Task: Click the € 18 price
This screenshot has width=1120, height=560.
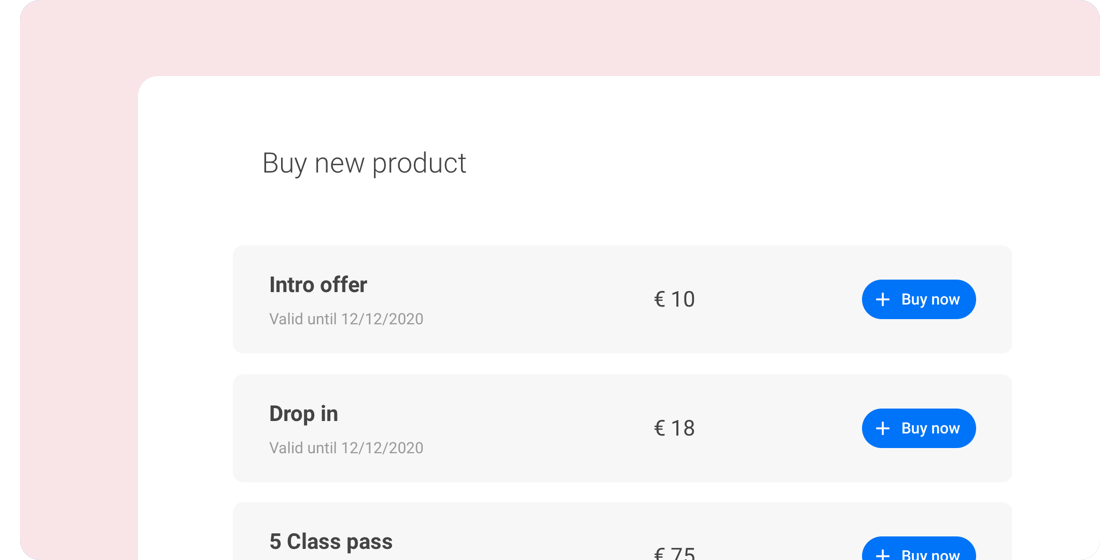Action: pyautogui.click(x=674, y=429)
